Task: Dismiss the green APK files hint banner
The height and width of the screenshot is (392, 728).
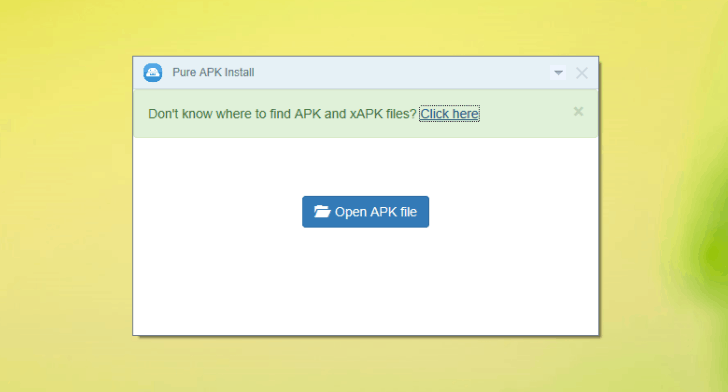Action: coord(578,111)
